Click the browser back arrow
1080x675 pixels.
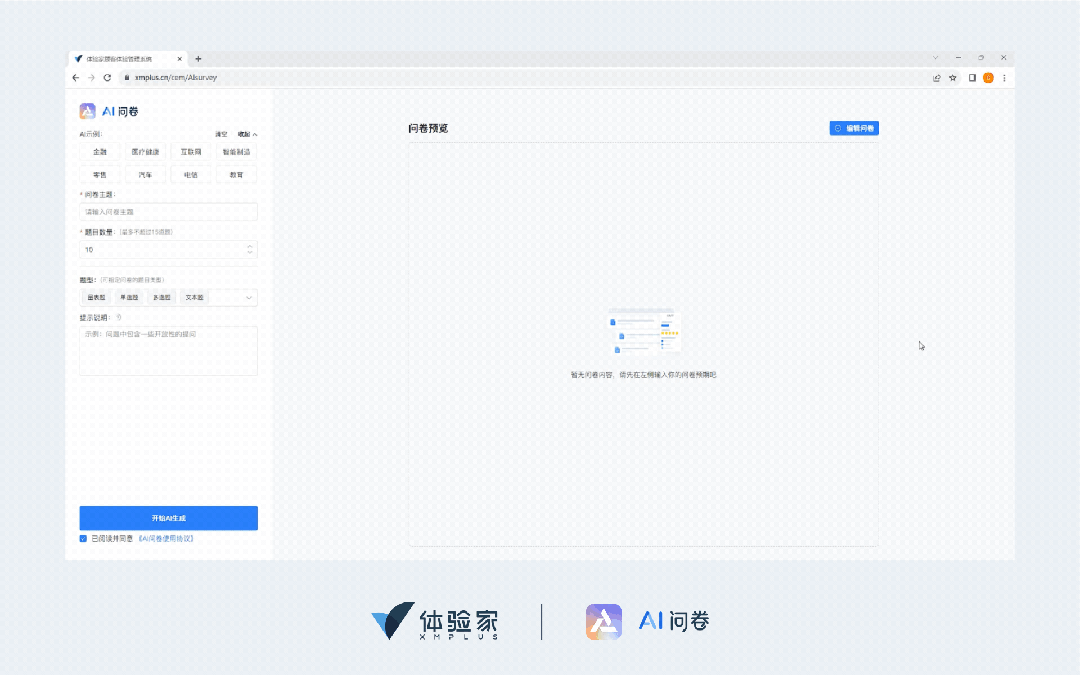[75, 78]
